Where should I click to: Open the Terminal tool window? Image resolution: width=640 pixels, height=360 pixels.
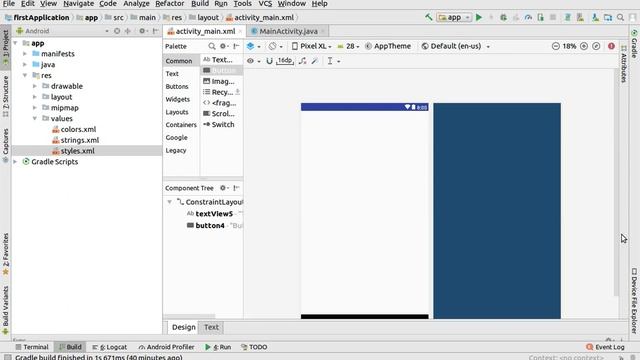(x=32, y=347)
